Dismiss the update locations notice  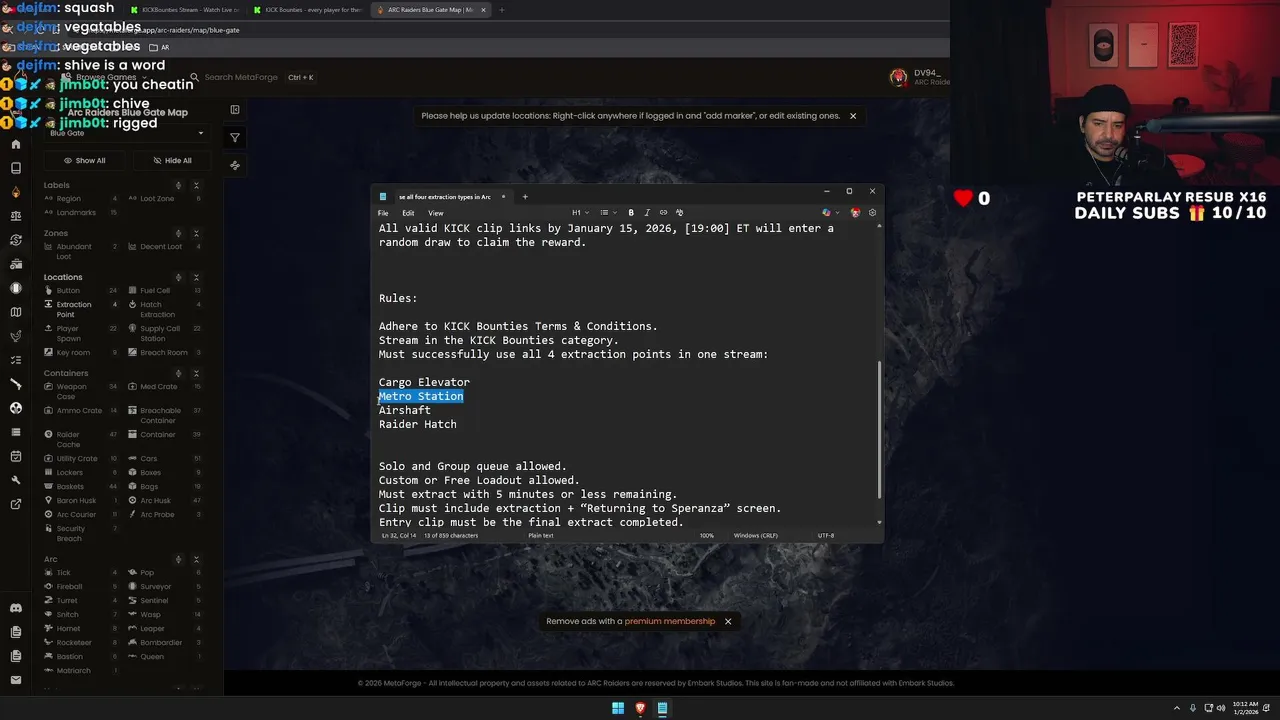point(853,116)
